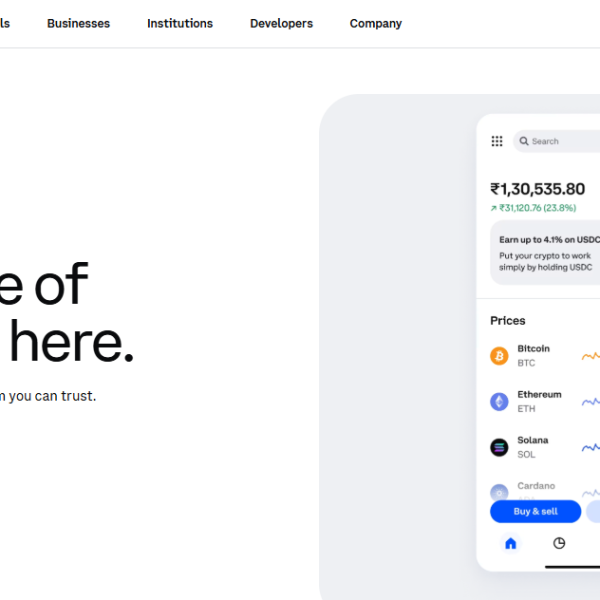The image size is (600, 600).
Task: Click the Bitcoin price sparkline chart
Action: pyautogui.click(x=591, y=356)
